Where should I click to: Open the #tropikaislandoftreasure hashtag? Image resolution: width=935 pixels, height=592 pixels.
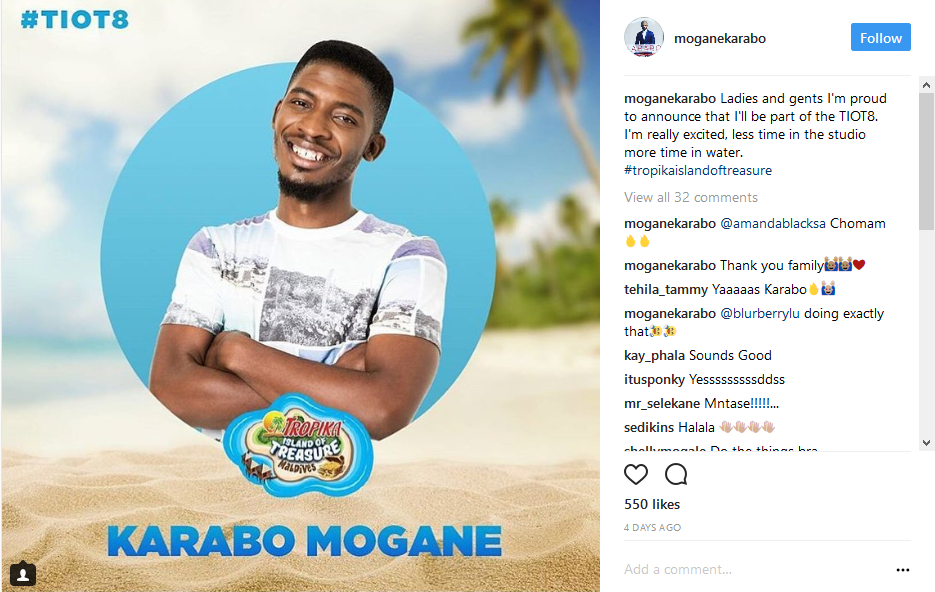coord(698,171)
